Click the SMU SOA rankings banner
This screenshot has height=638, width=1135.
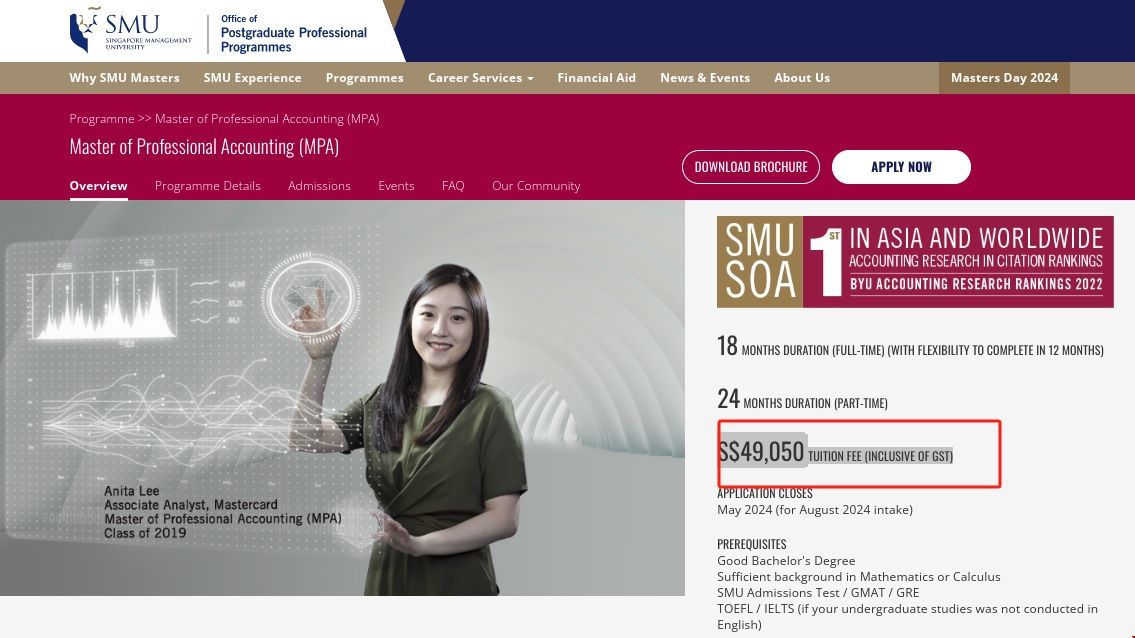point(915,261)
